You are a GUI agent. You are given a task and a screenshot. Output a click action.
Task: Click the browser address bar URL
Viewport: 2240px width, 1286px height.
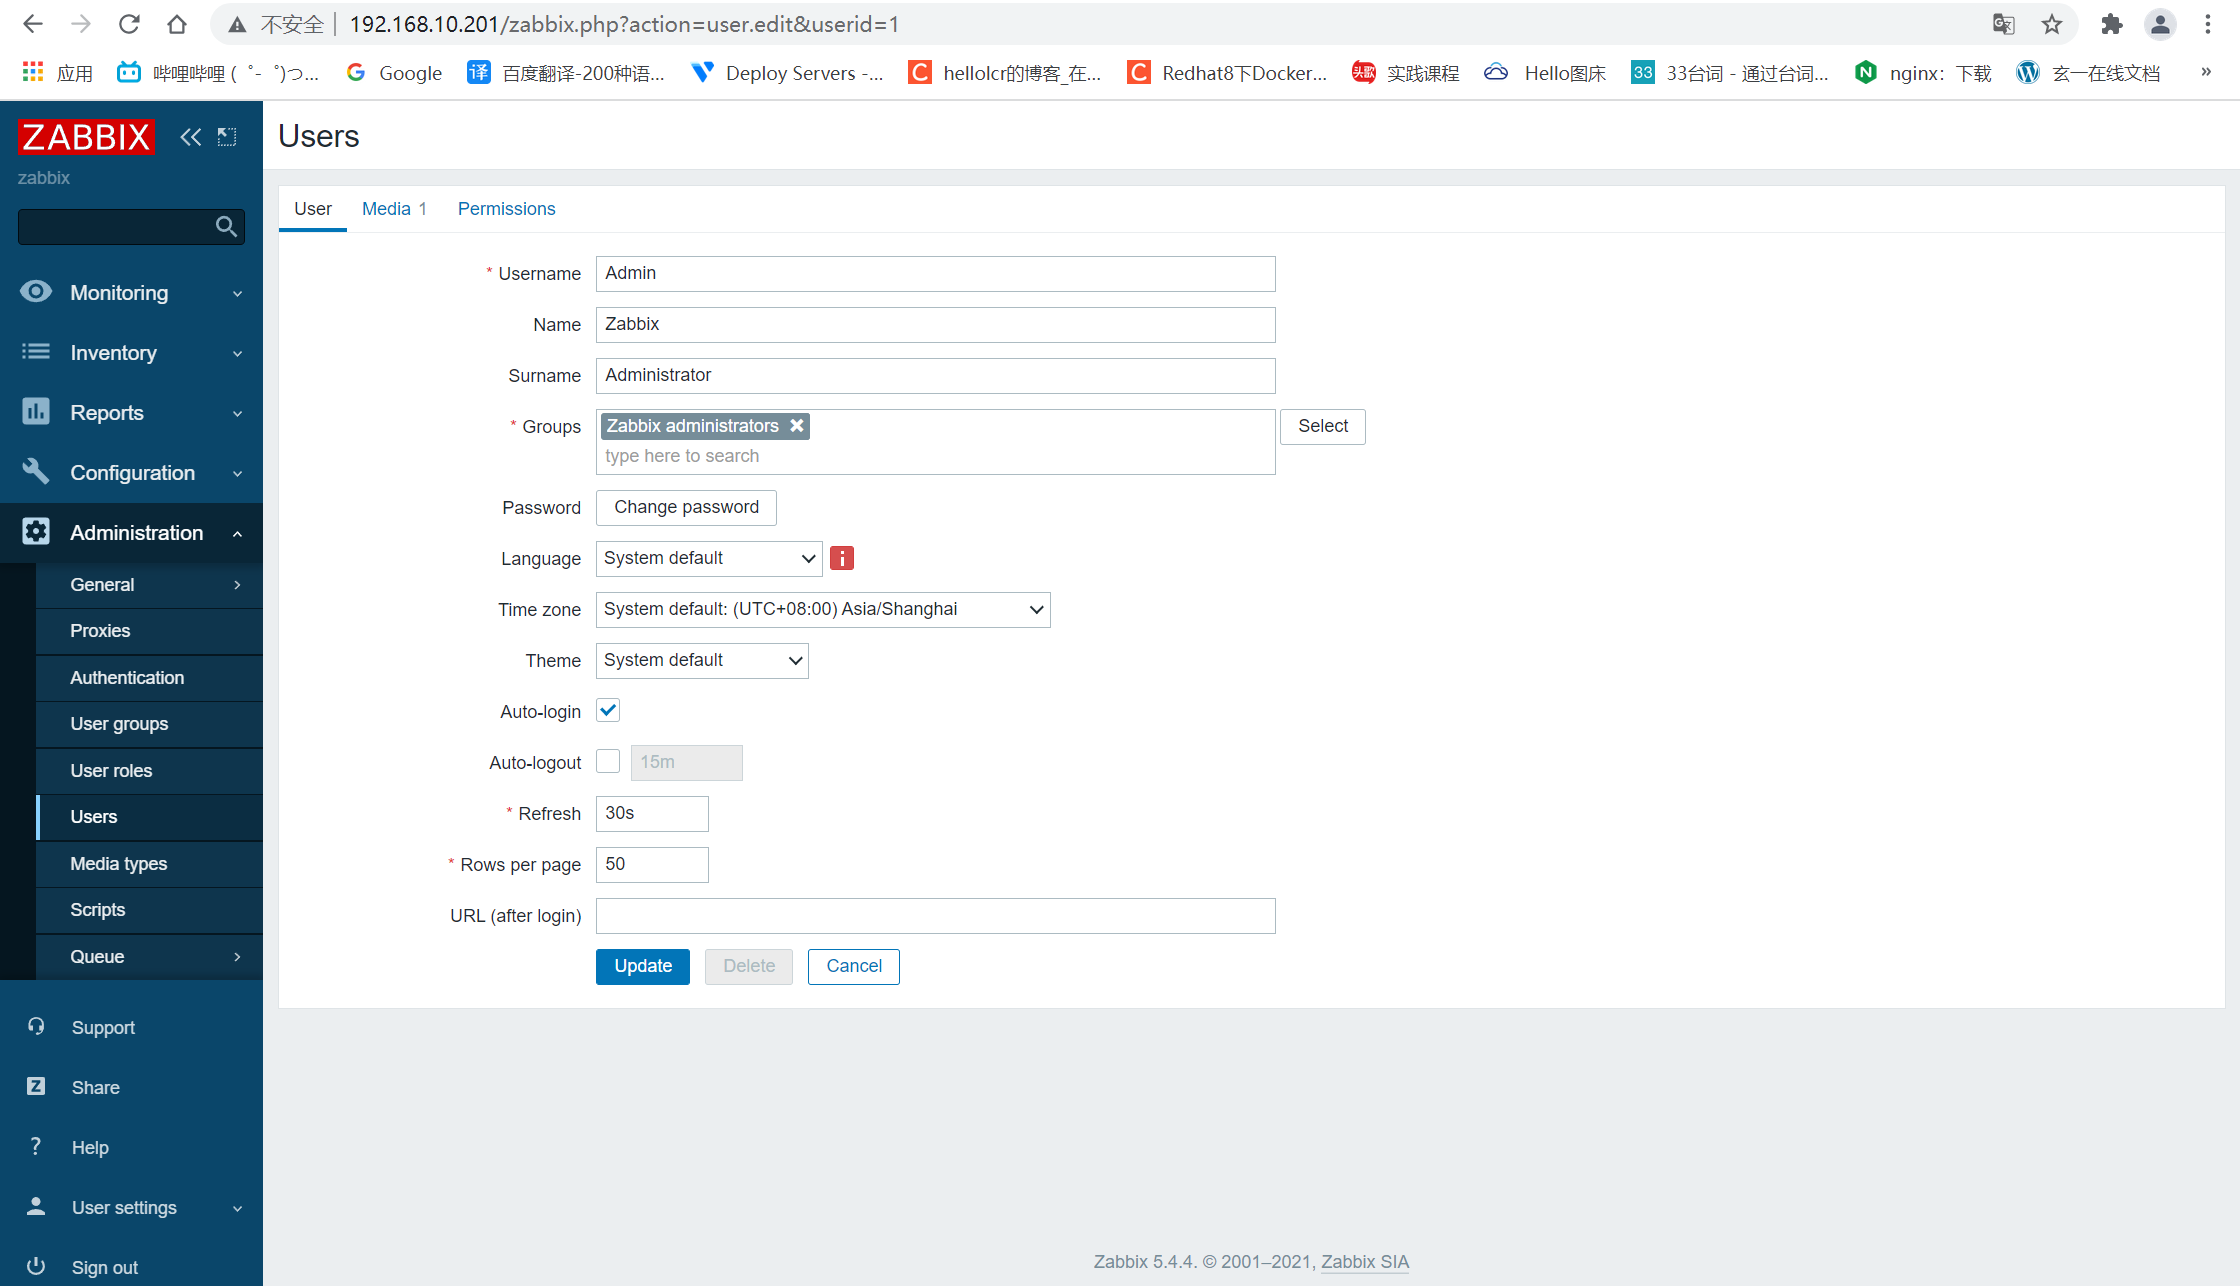624,24
